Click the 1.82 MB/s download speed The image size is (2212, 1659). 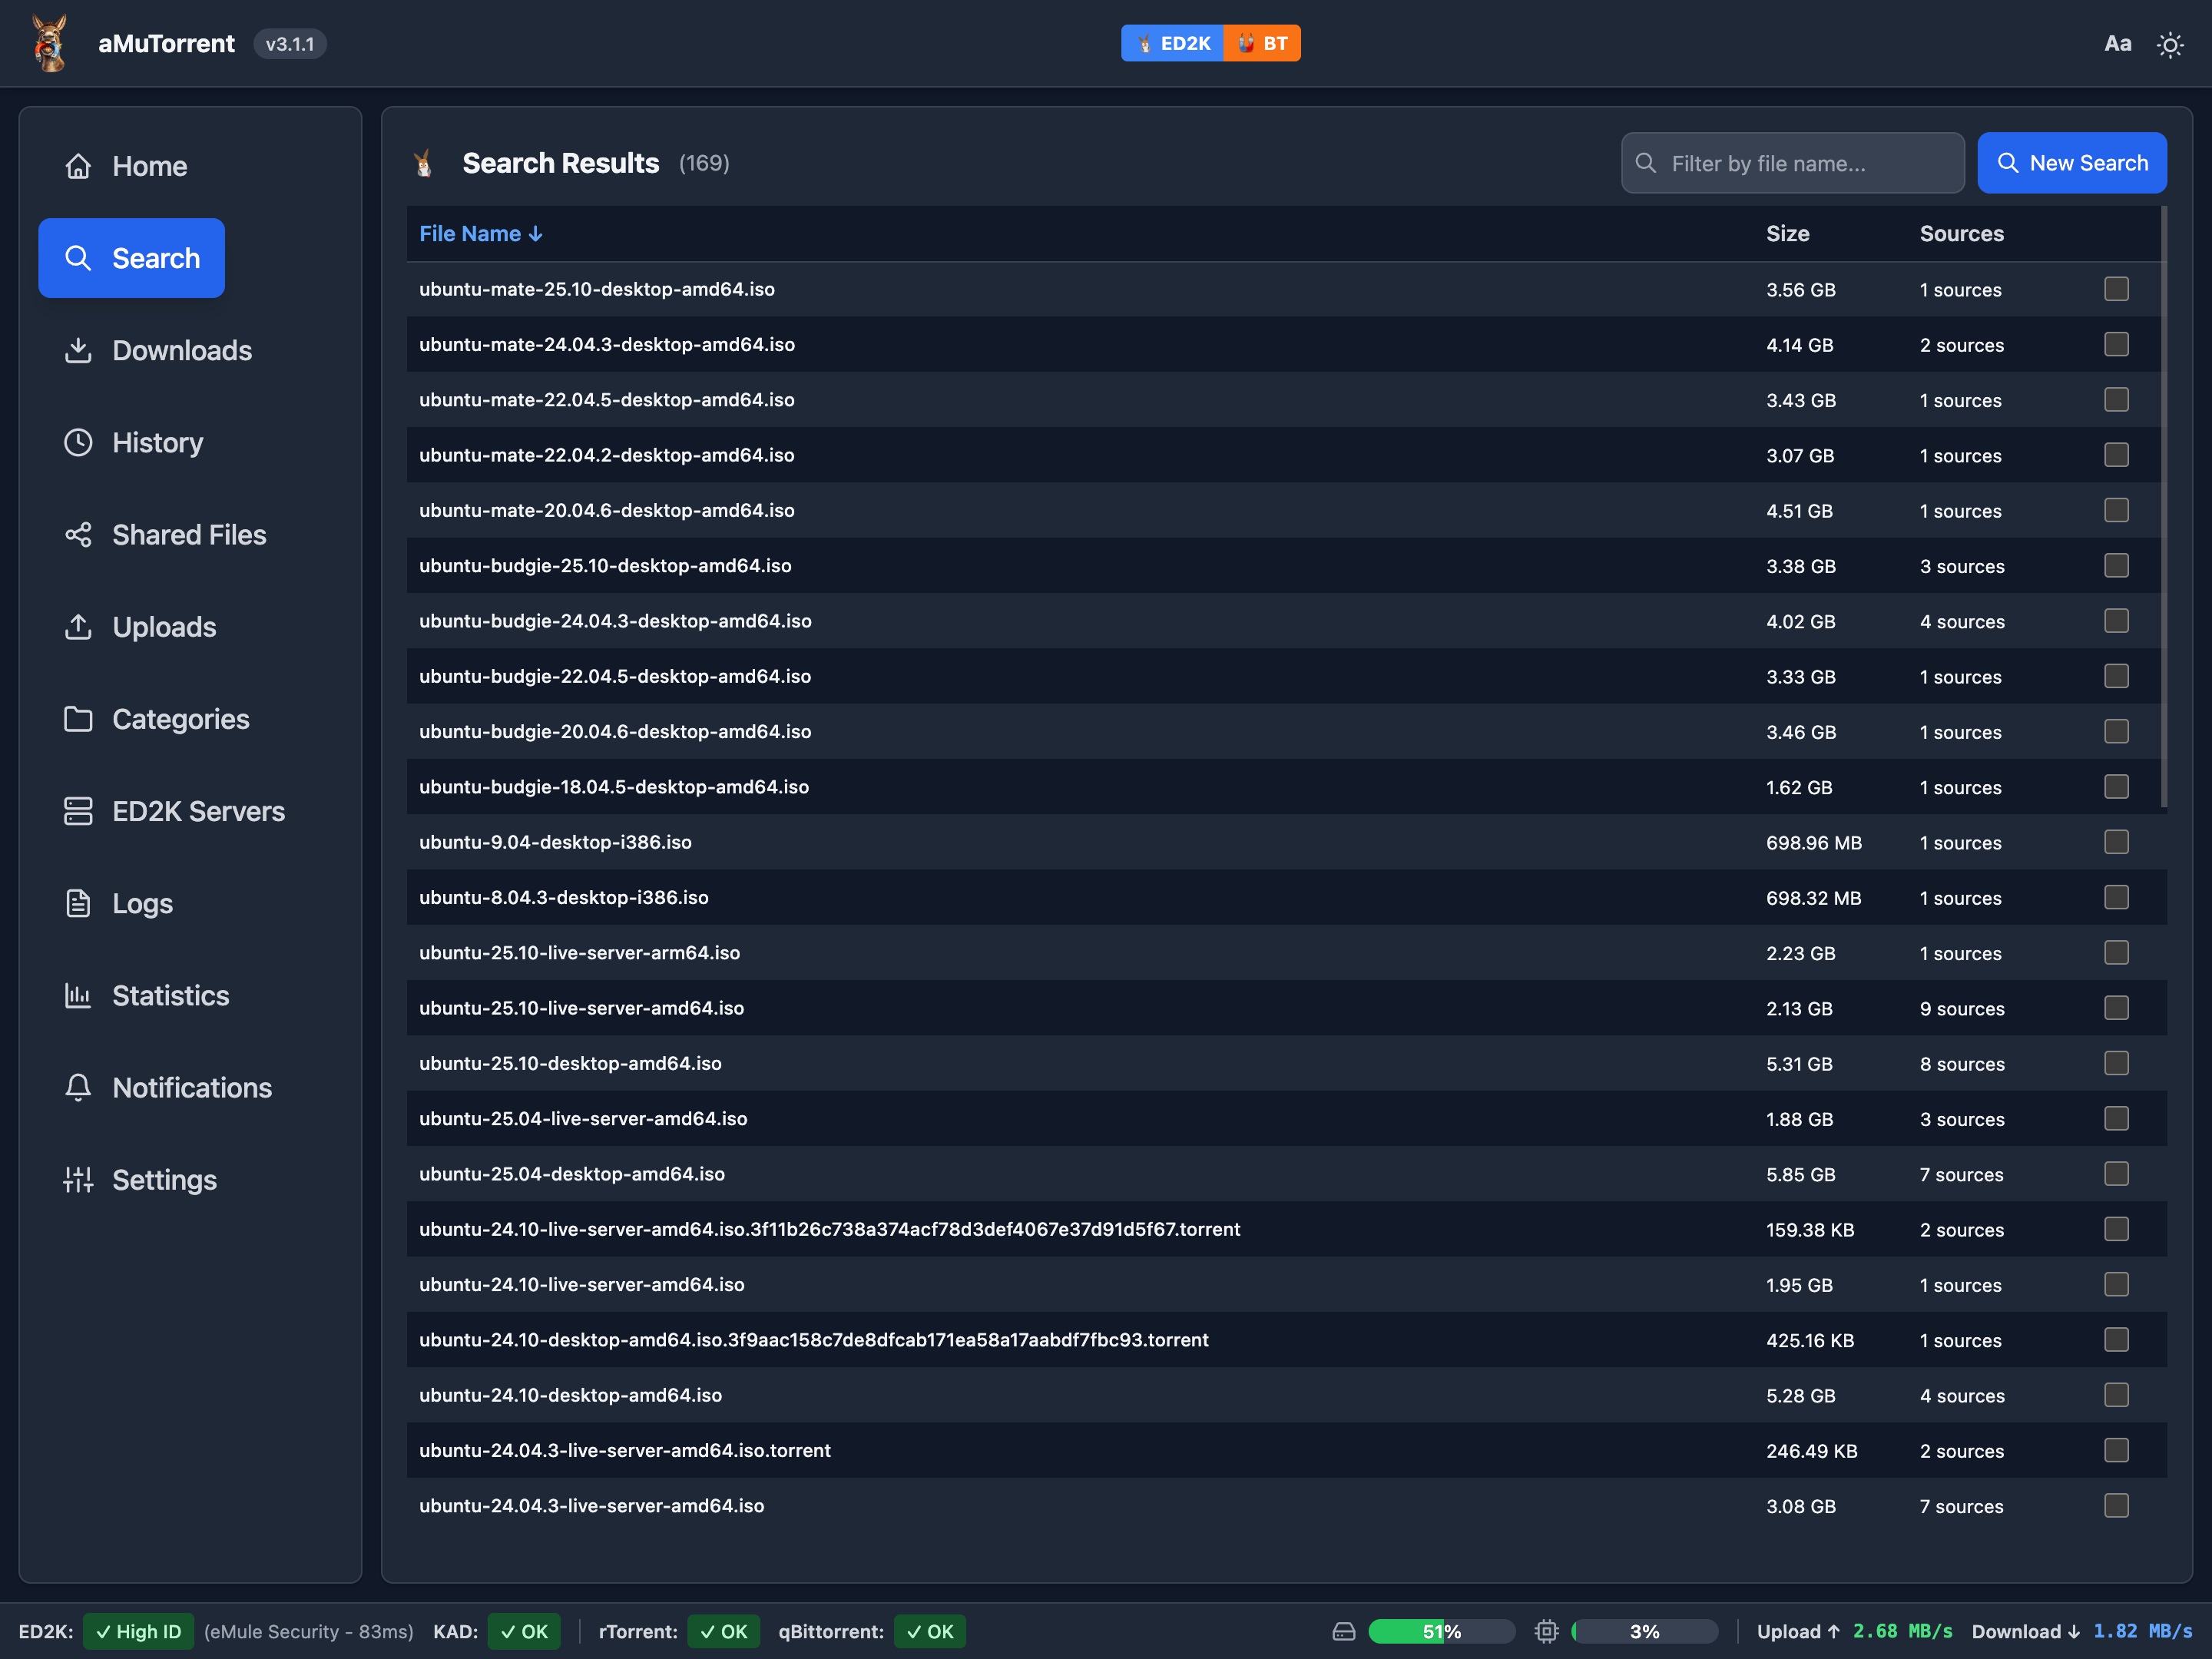point(2143,1631)
